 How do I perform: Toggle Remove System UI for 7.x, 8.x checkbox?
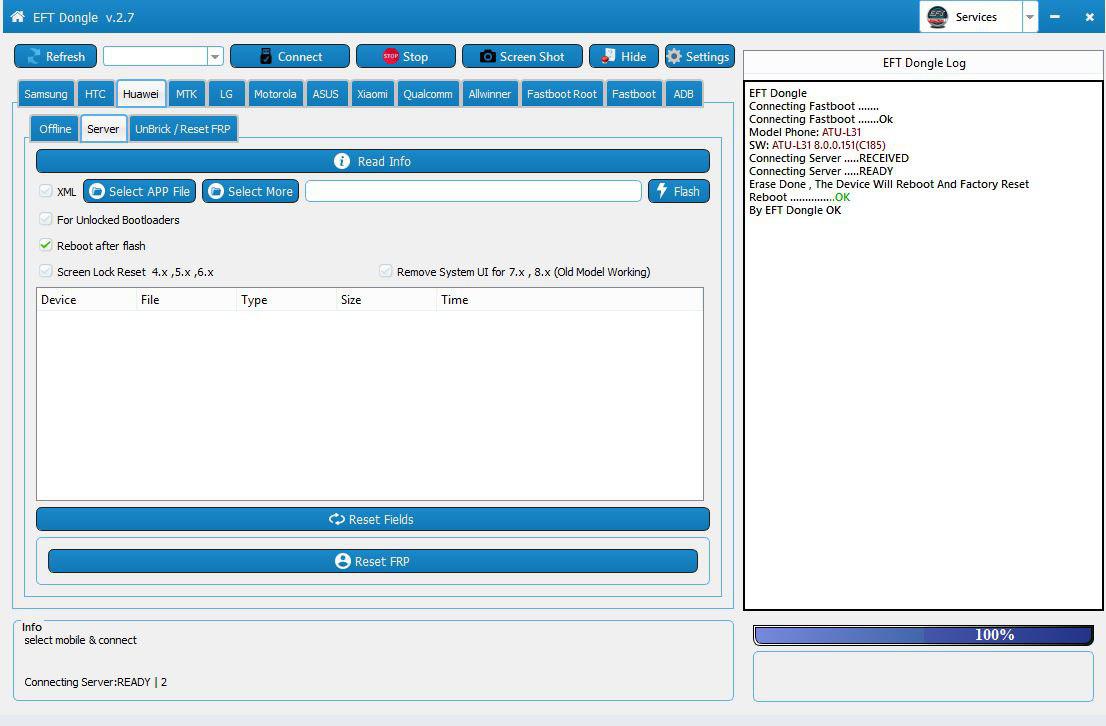click(386, 272)
